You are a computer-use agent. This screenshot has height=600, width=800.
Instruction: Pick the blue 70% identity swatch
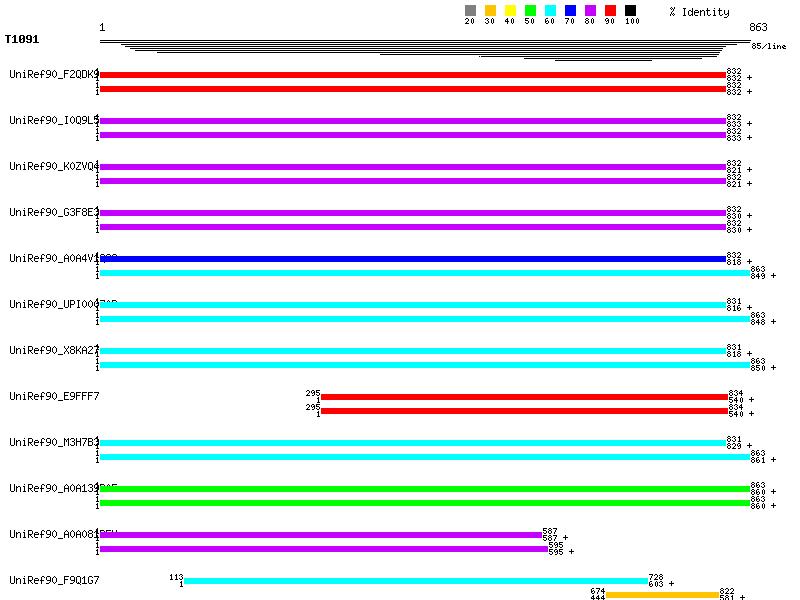[x=570, y=11]
